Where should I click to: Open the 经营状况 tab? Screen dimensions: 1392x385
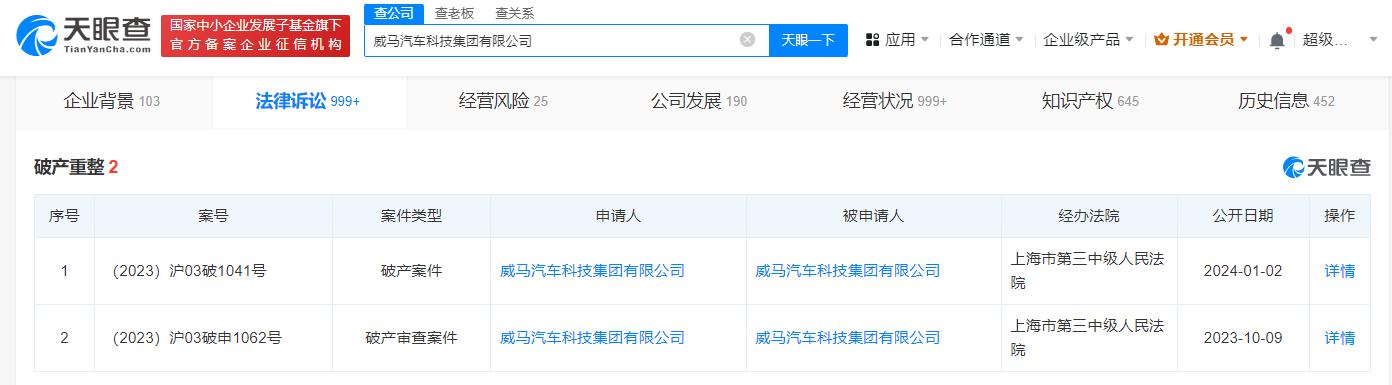[894, 101]
